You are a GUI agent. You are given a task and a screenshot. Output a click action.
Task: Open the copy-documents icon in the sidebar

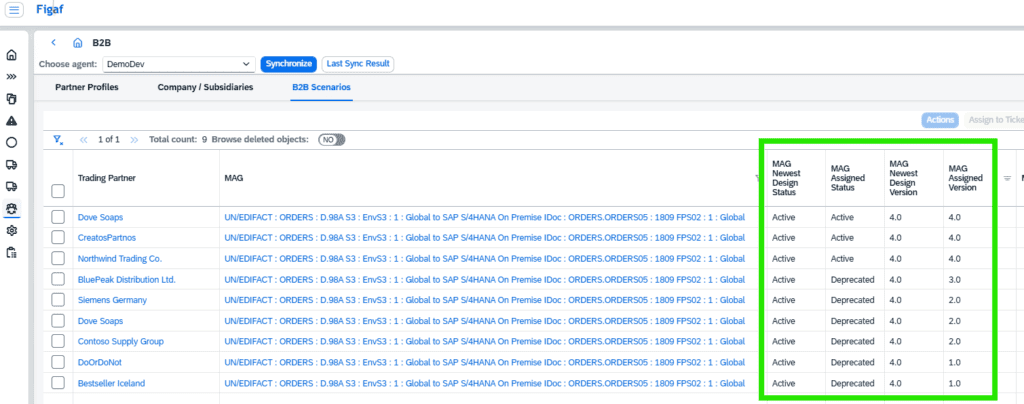11,99
